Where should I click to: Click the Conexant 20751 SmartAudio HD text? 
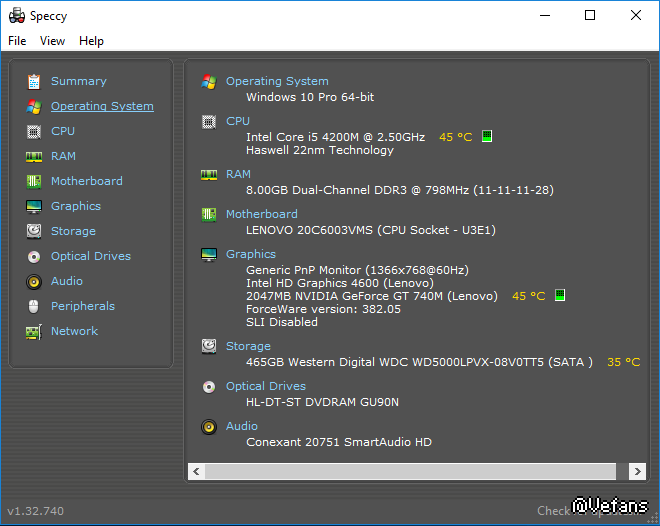339,442
